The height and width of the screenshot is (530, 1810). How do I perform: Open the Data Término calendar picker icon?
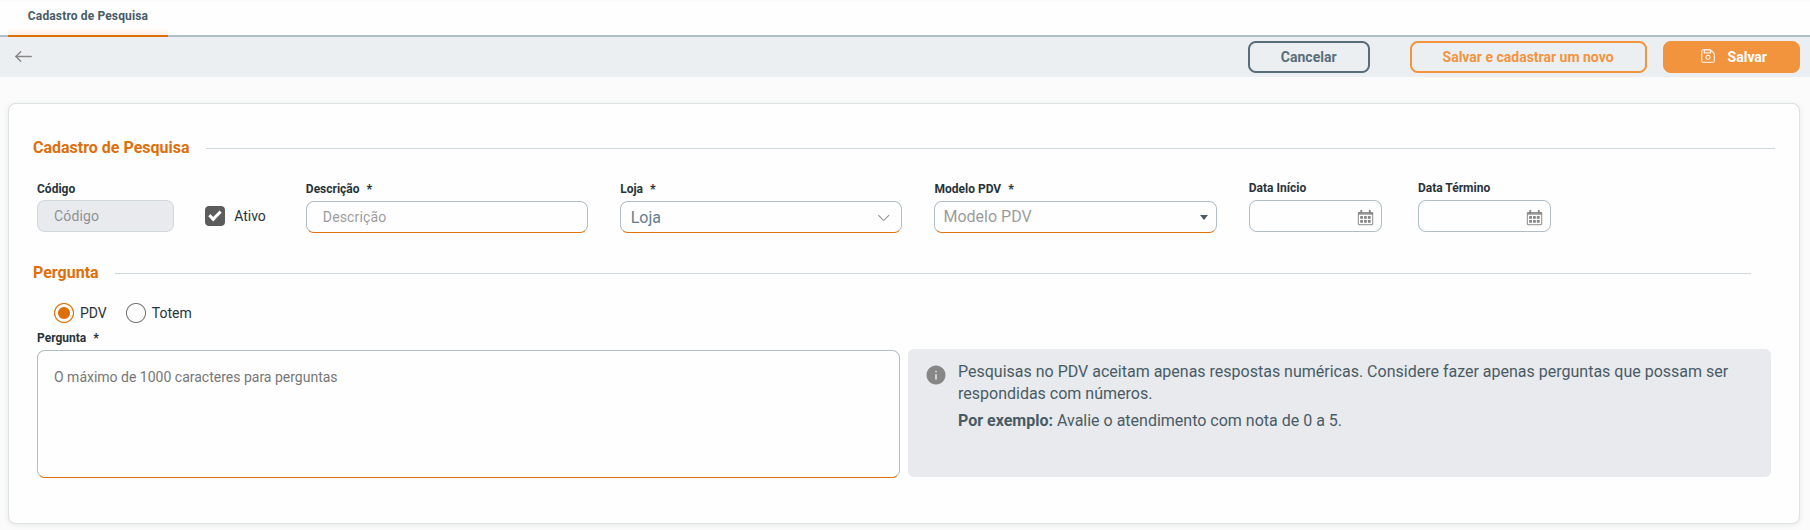click(1534, 217)
